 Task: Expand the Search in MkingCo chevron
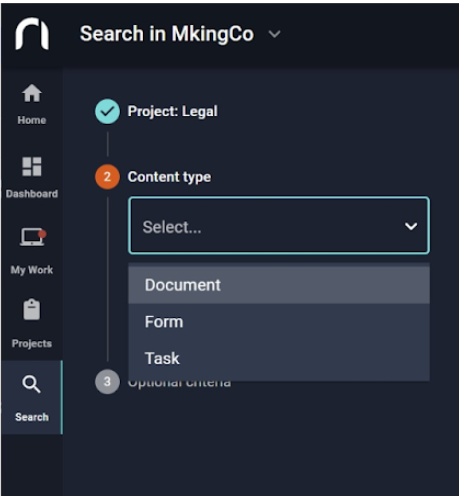point(275,34)
